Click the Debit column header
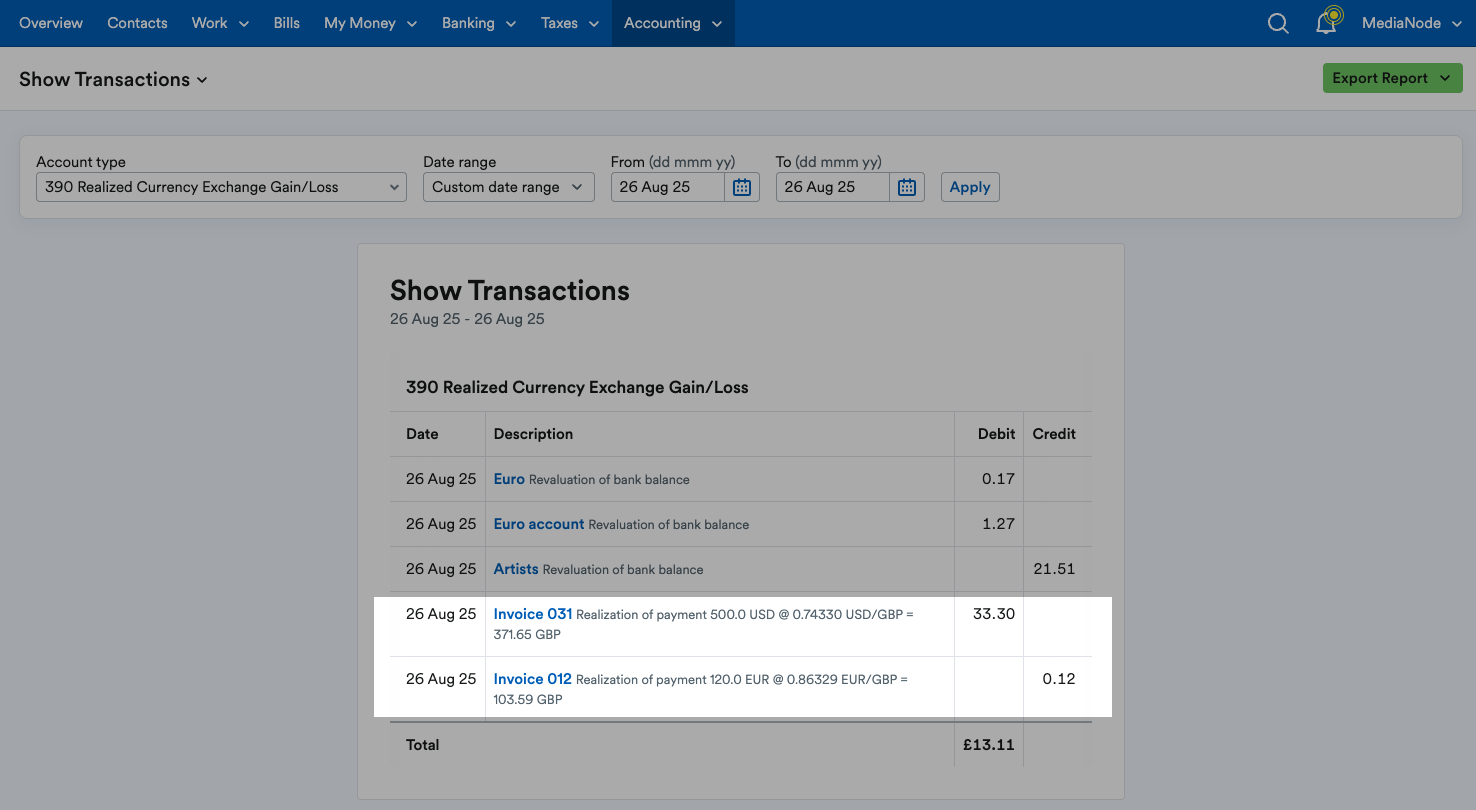Screen dimensions: 1476x810 [997, 434]
